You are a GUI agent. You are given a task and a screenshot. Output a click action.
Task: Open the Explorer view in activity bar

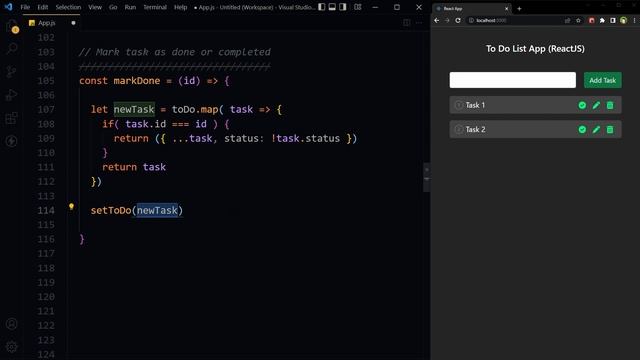click(x=12, y=26)
